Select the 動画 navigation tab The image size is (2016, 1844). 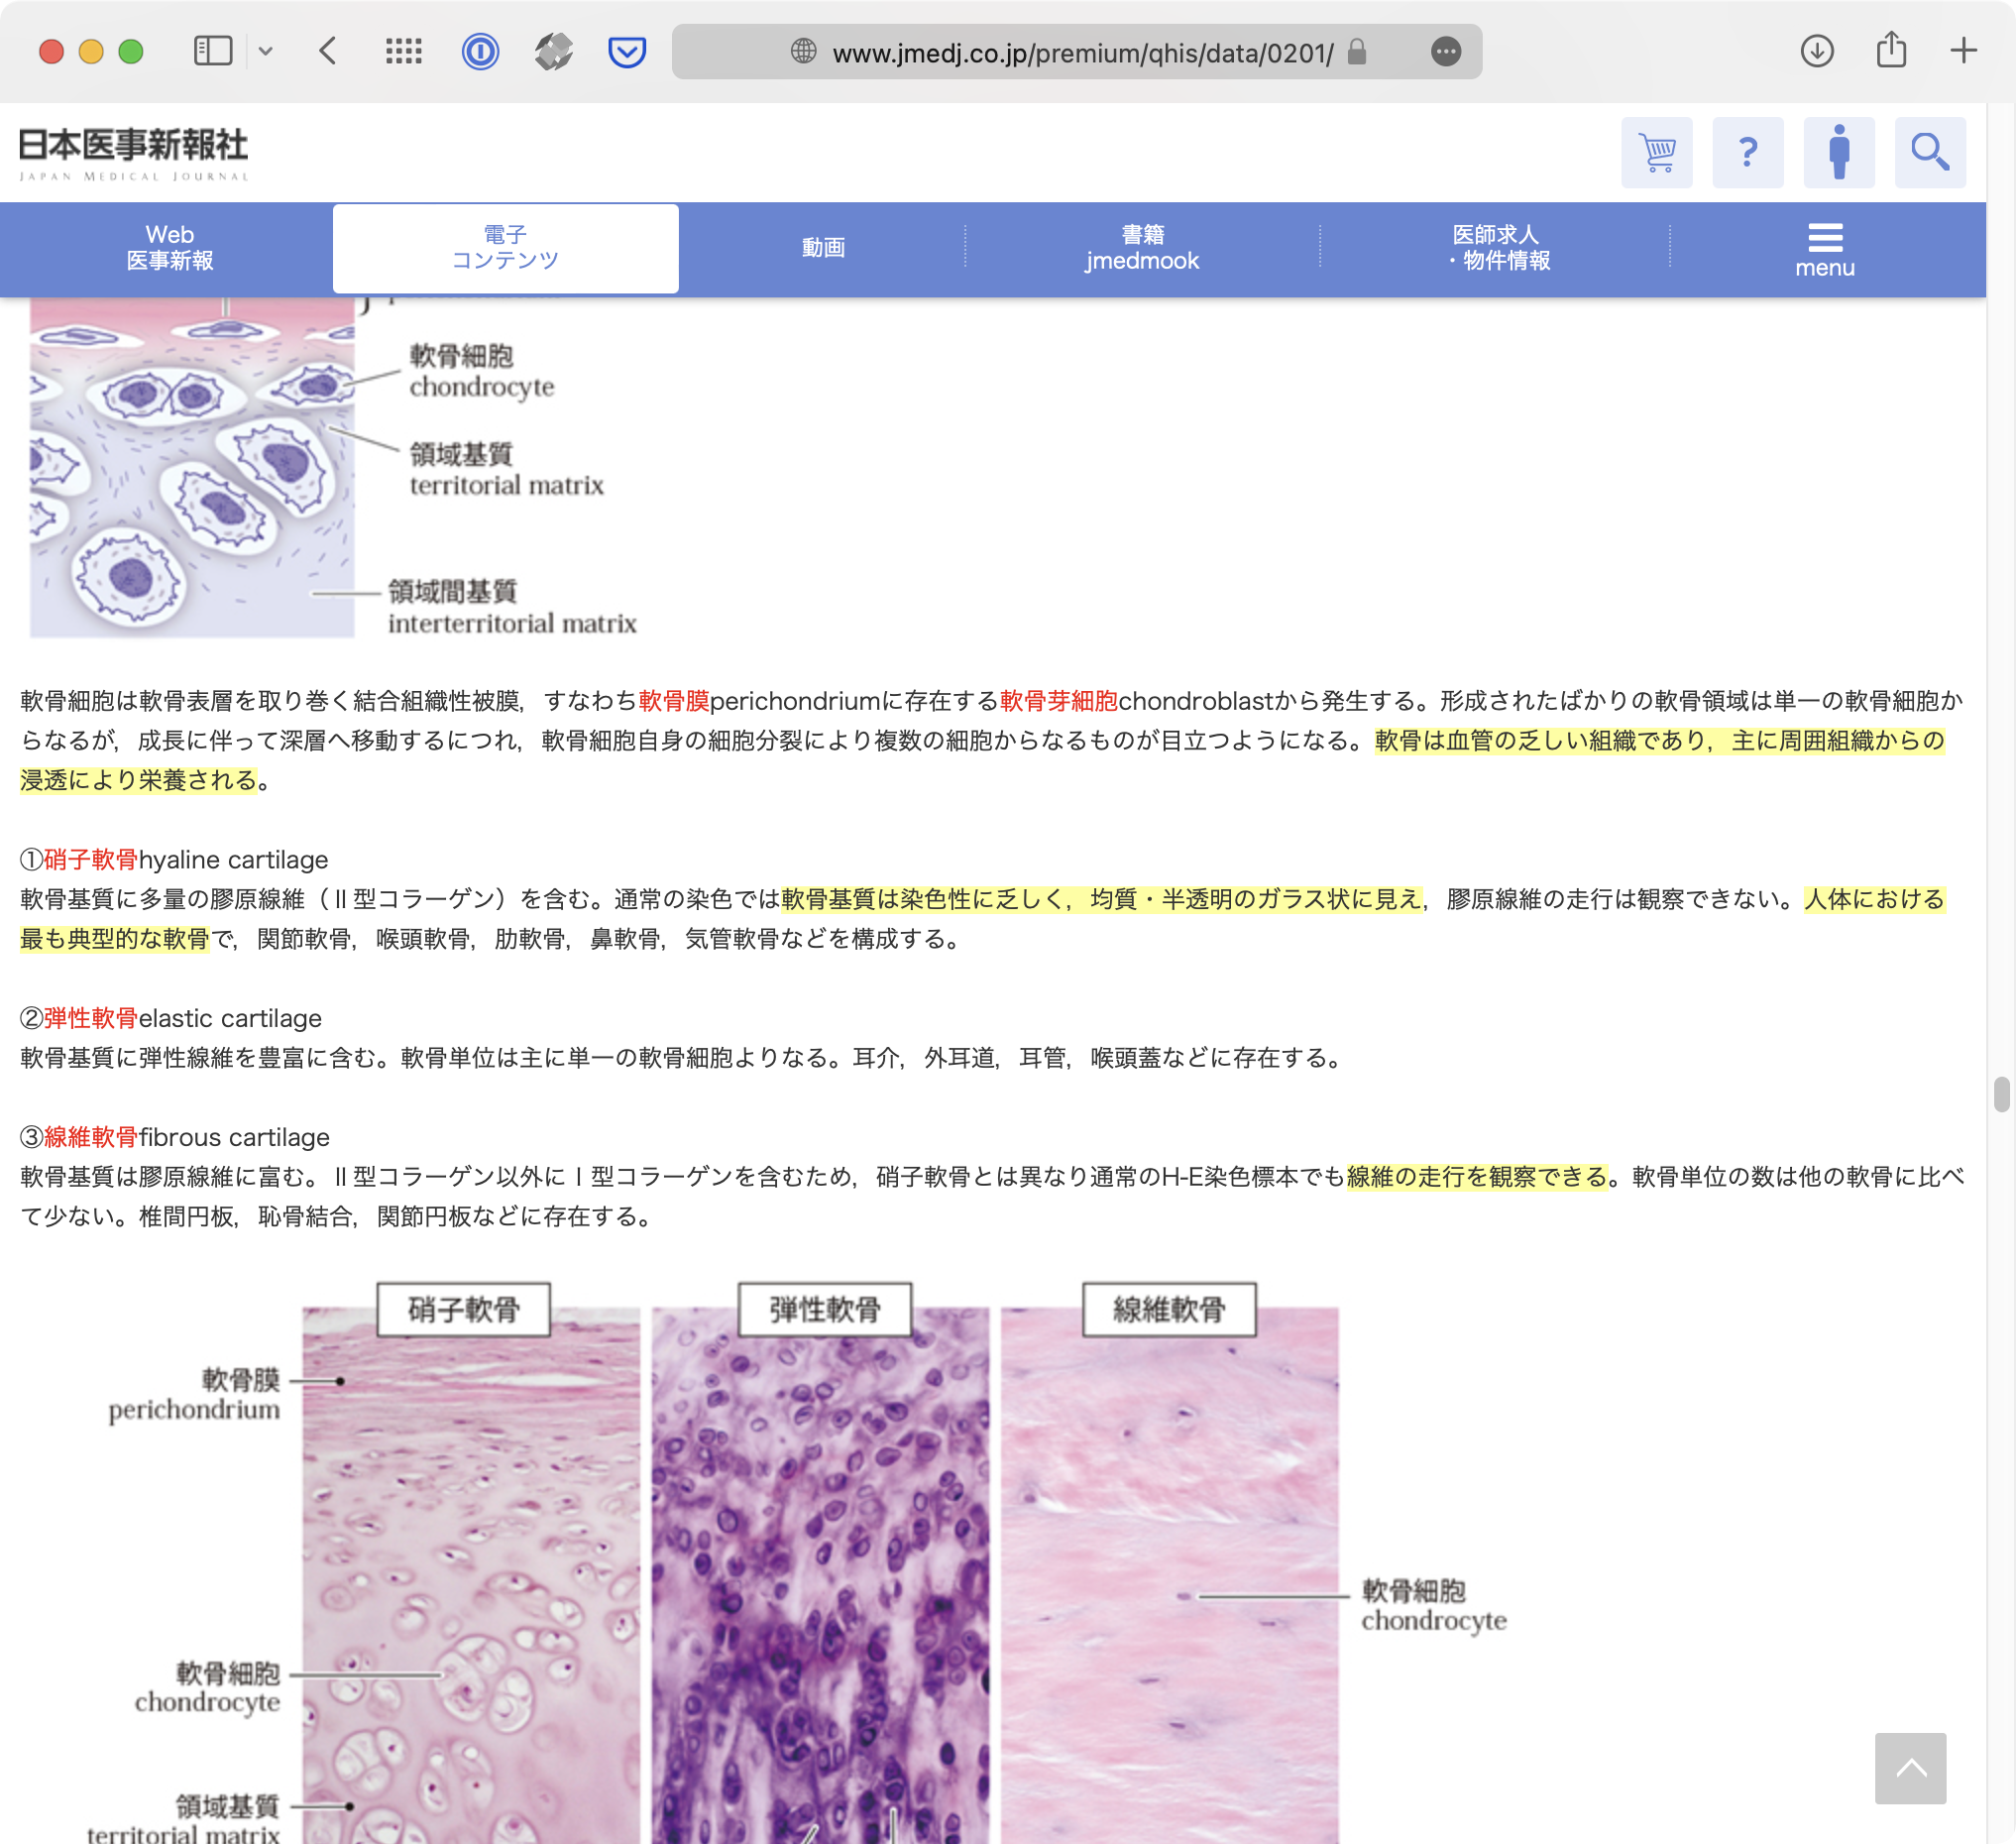[x=823, y=248]
